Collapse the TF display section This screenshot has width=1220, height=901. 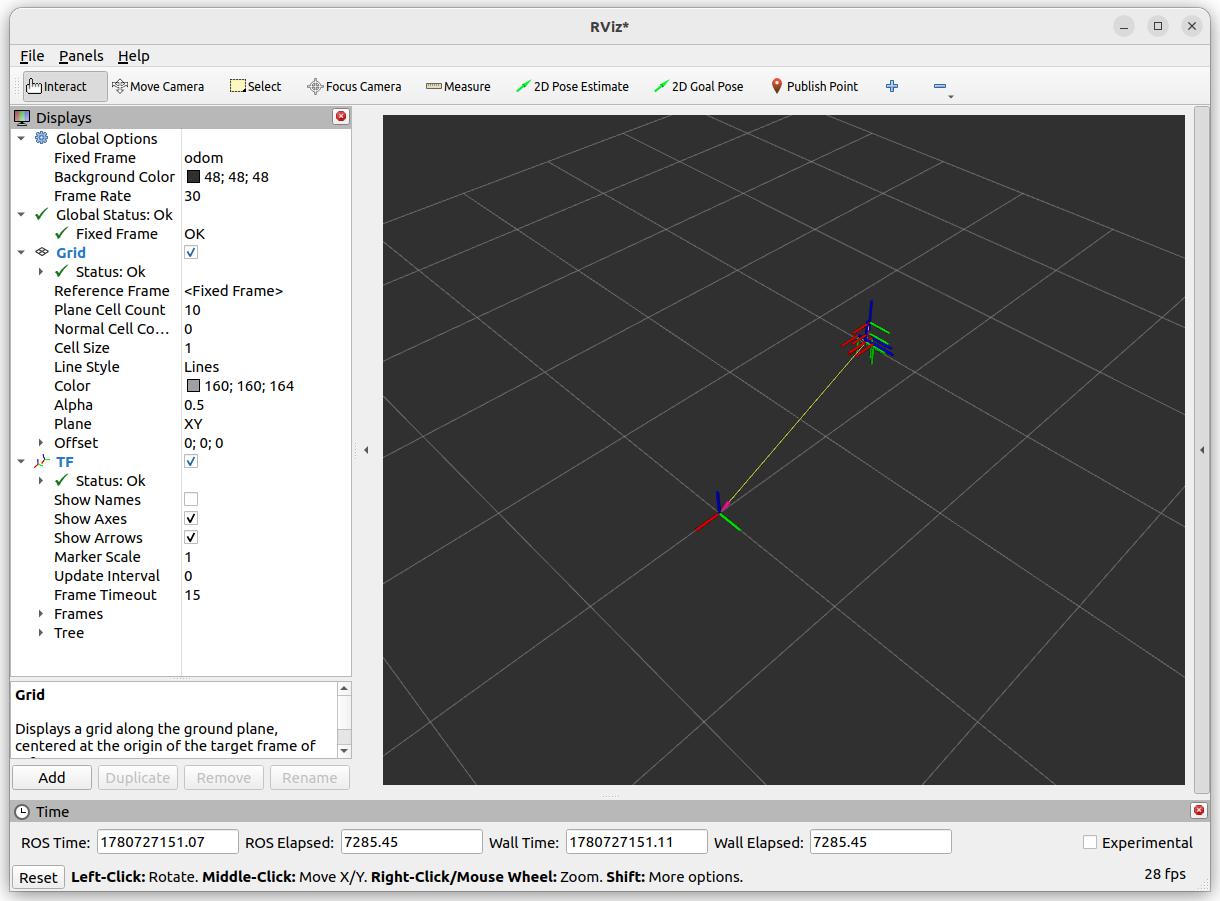pos(21,462)
